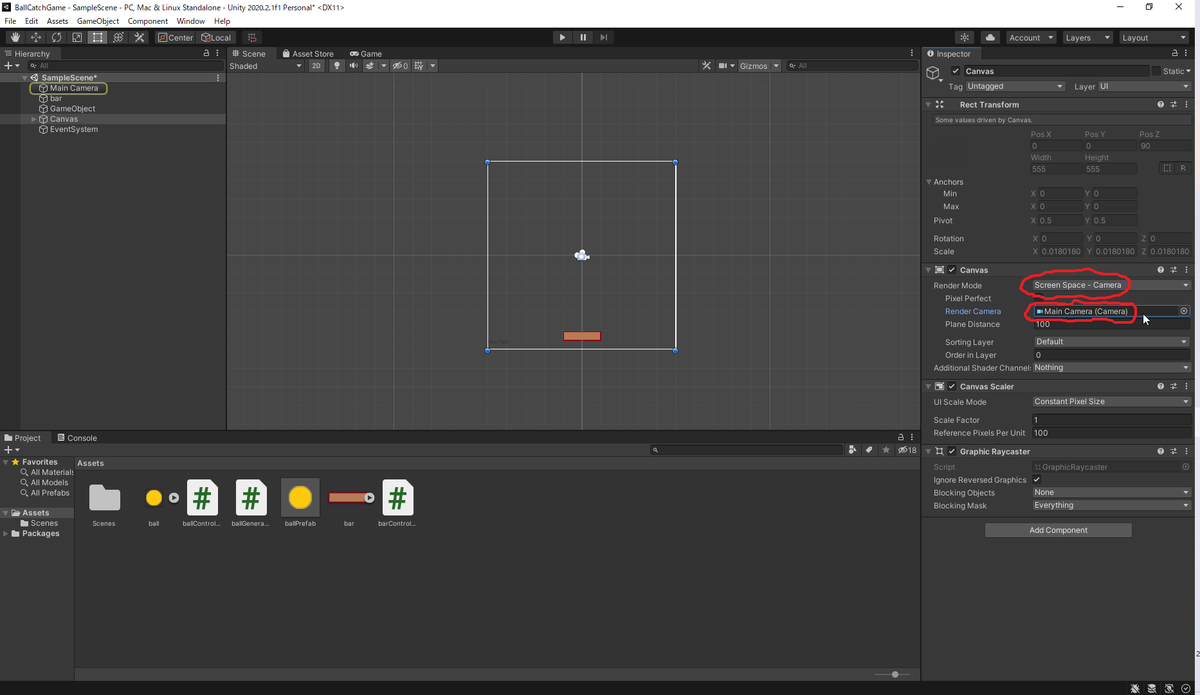Disable Graphic Raycaster component checkbox
The image size is (1200, 695).
(952, 451)
